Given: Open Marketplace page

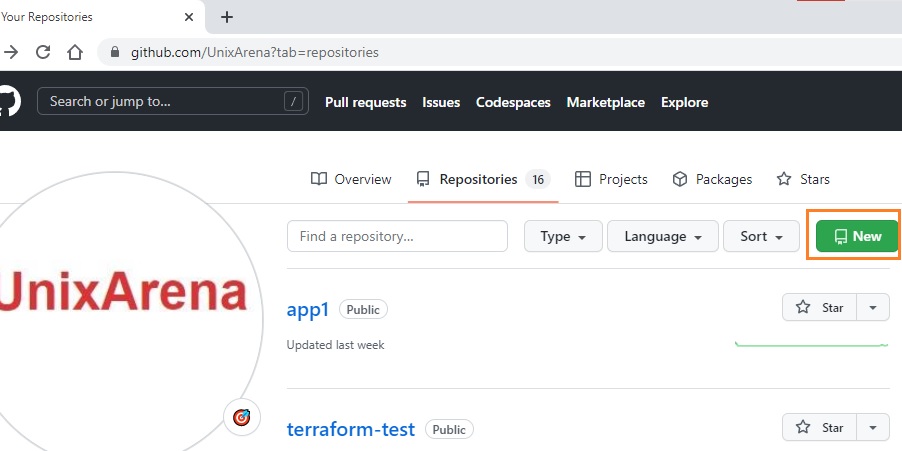Looking at the screenshot, I should [x=605, y=102].
